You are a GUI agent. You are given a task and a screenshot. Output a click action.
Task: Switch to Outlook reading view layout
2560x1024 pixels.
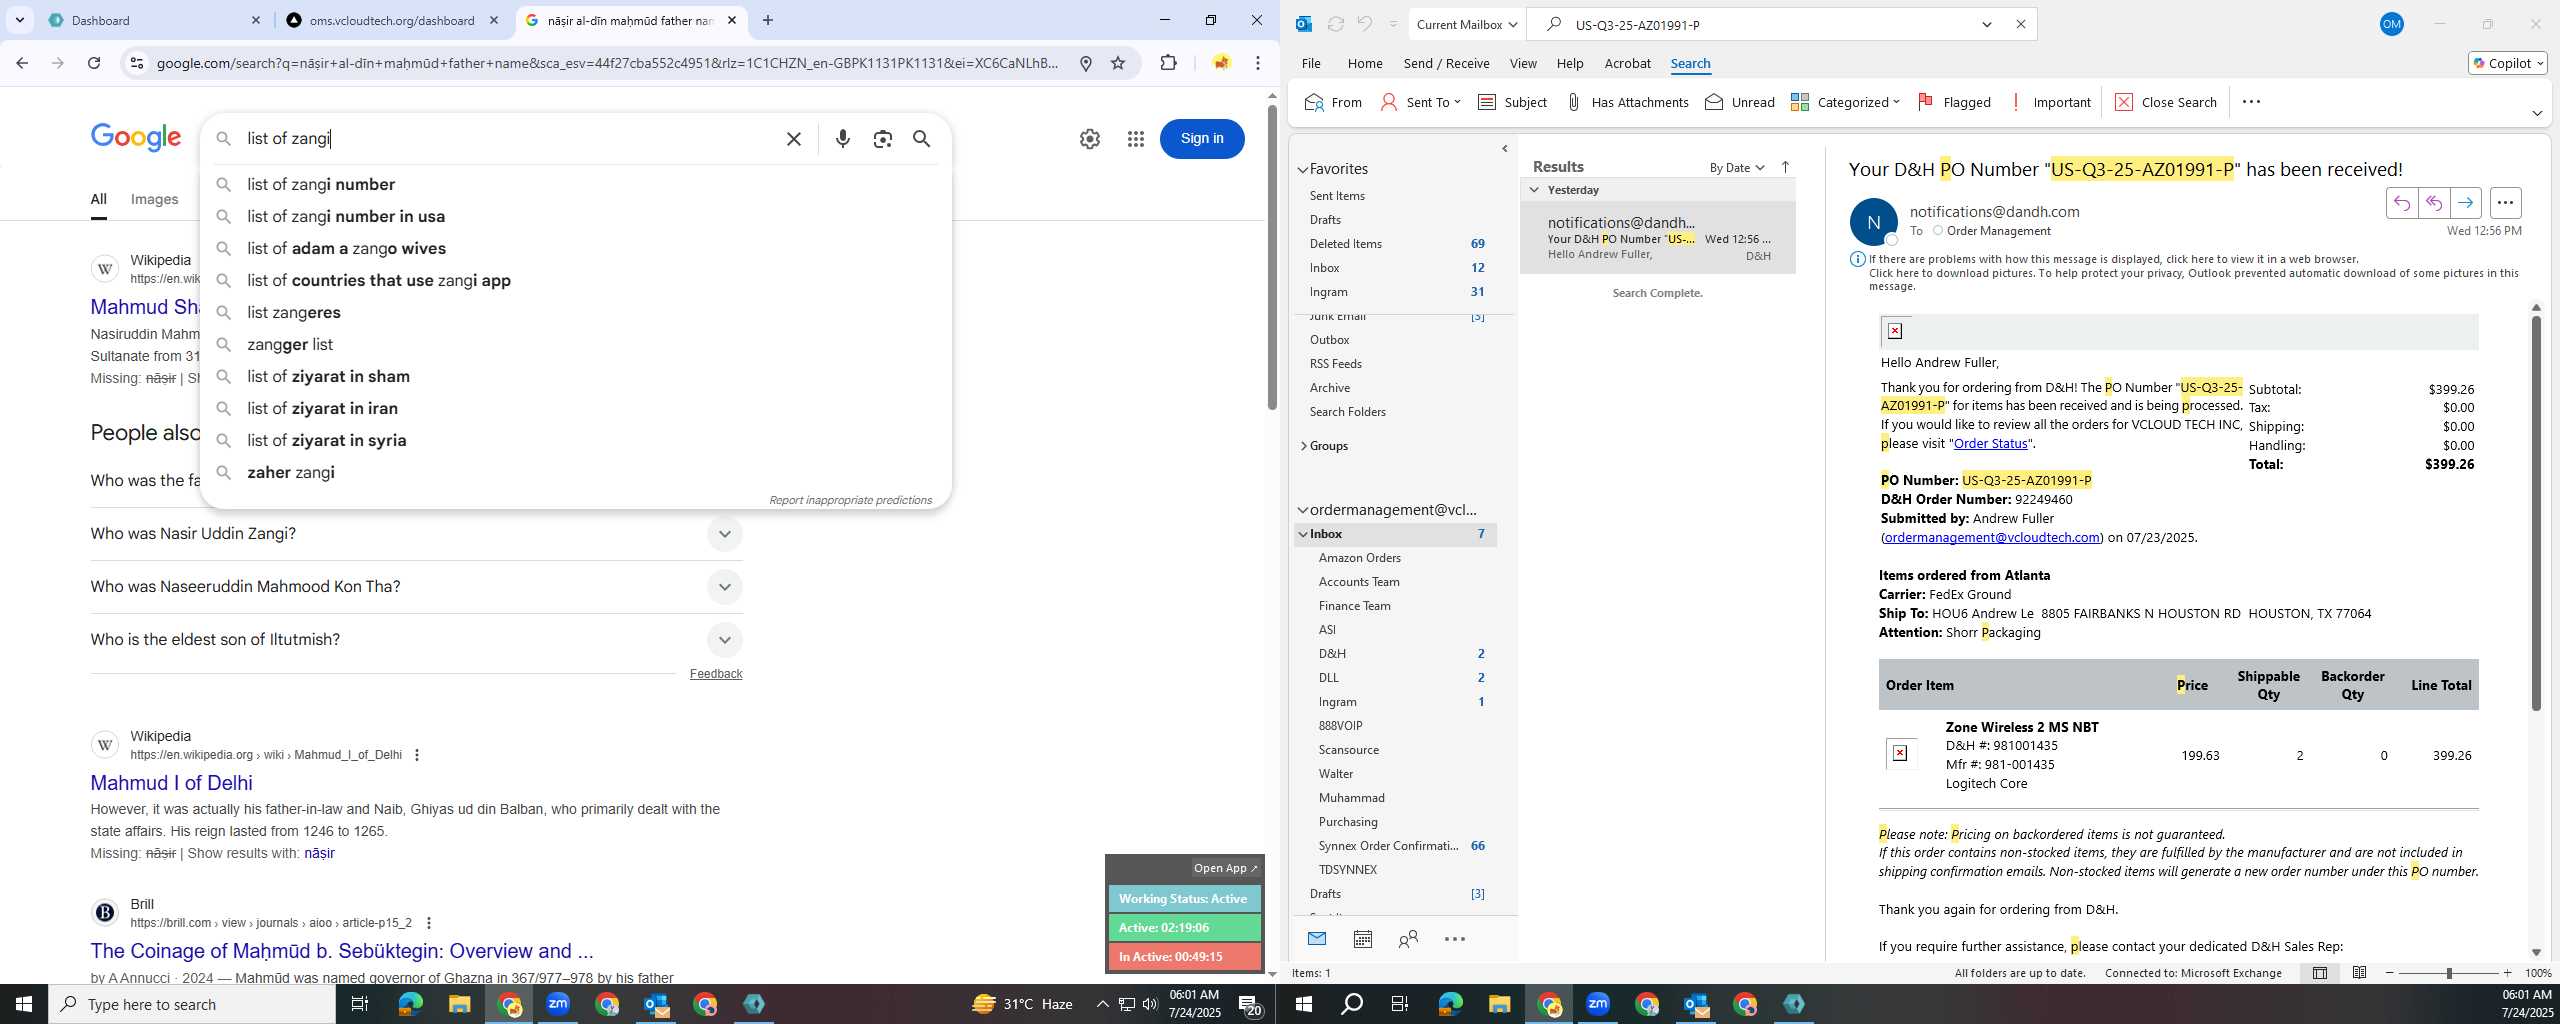2359,973
